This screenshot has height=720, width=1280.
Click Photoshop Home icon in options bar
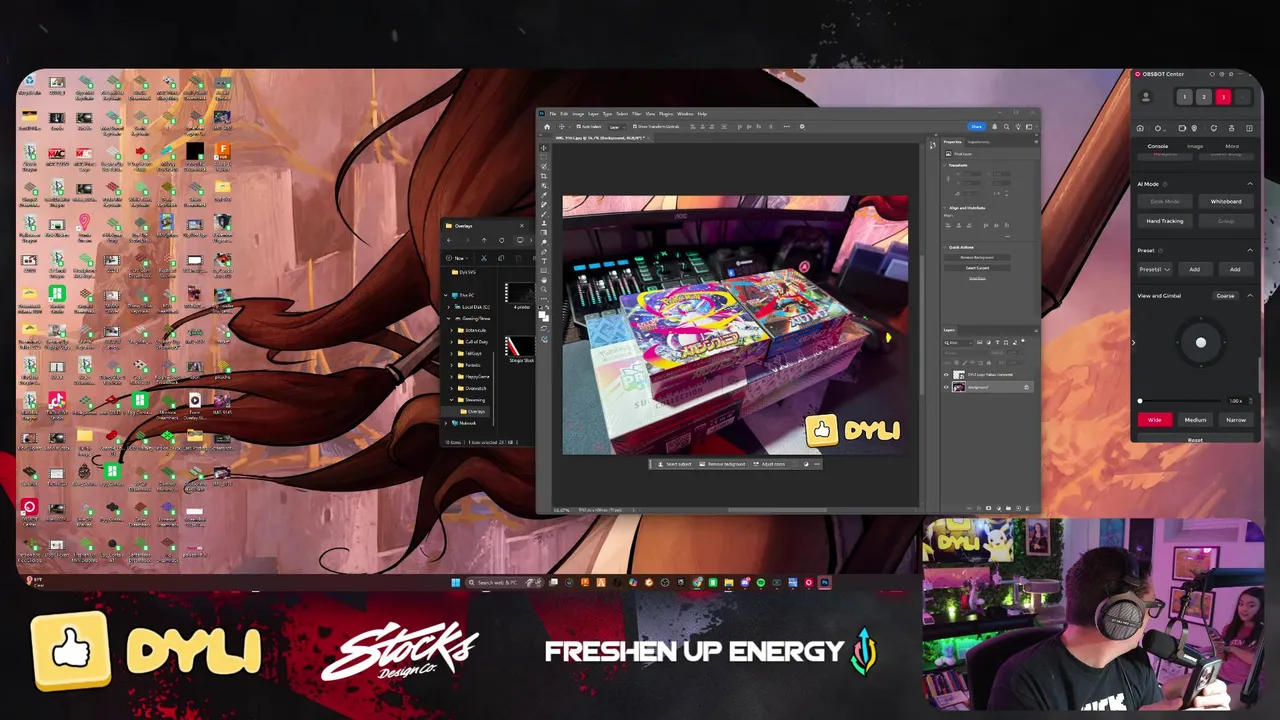tap(547, 127)
